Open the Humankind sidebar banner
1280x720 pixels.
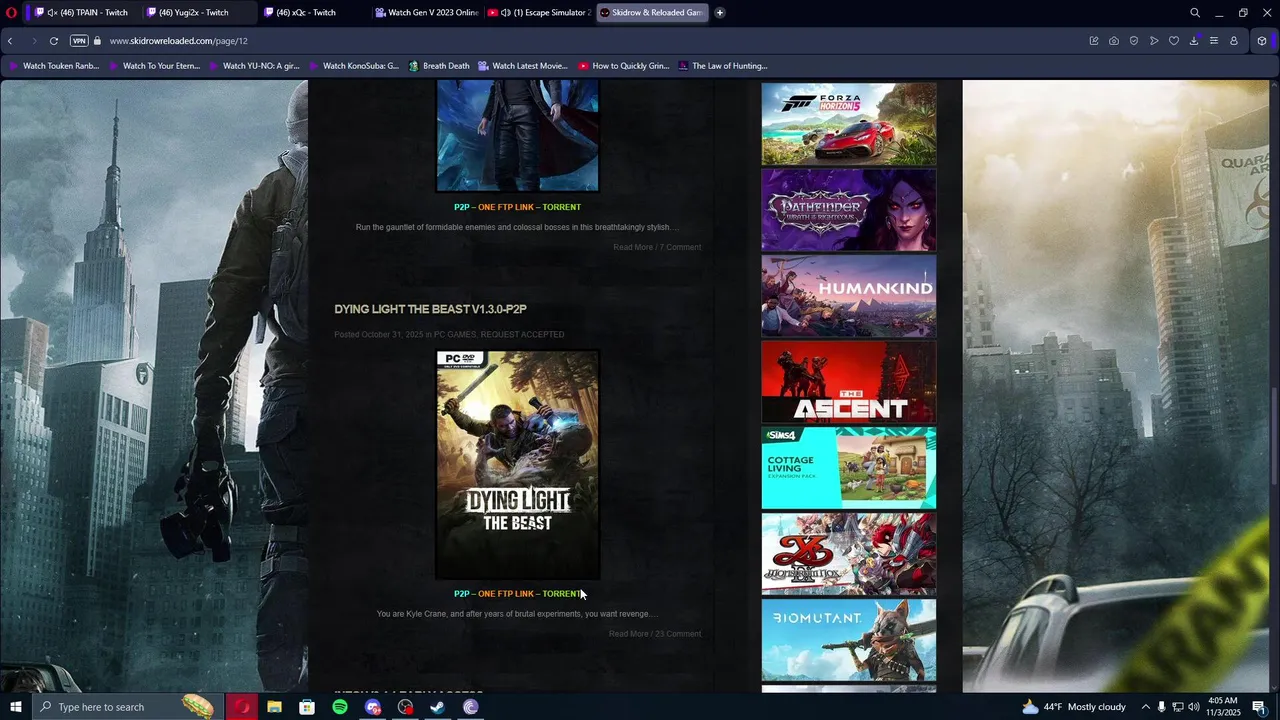(x=849, y=296)
